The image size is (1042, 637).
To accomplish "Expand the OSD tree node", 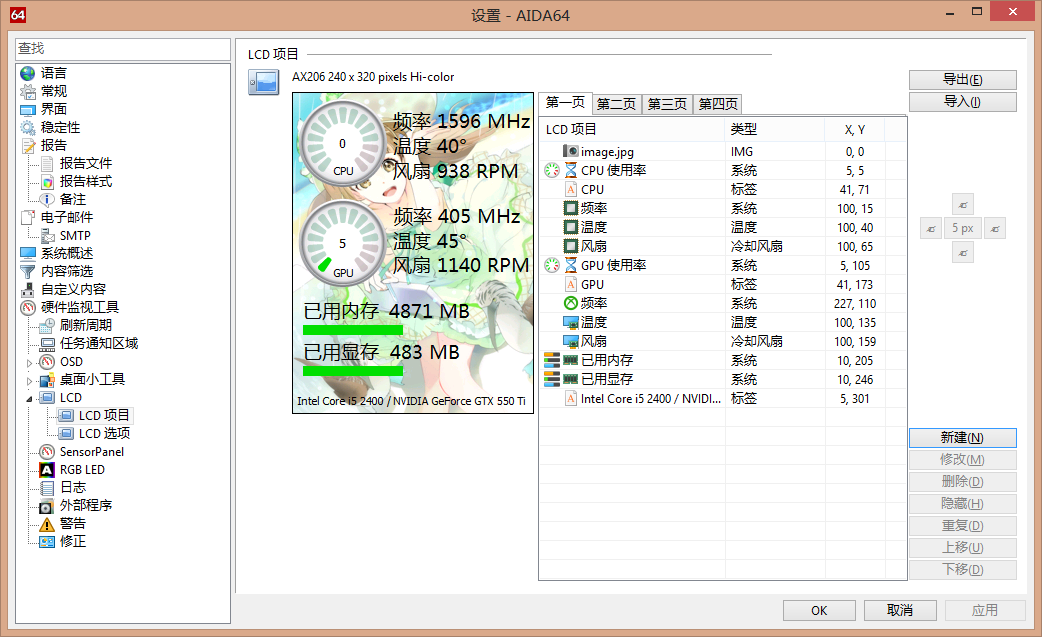I will point(29,362).
